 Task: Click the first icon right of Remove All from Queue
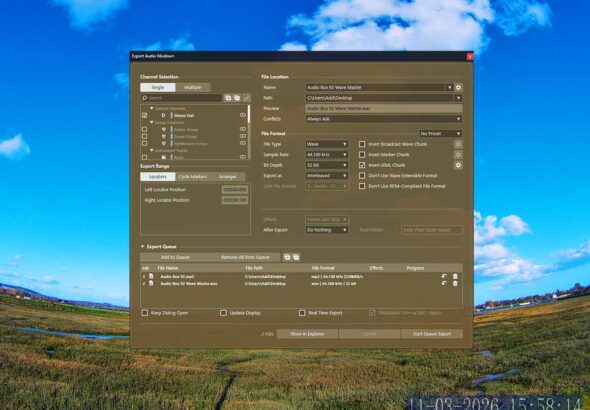tap(287, 257)
